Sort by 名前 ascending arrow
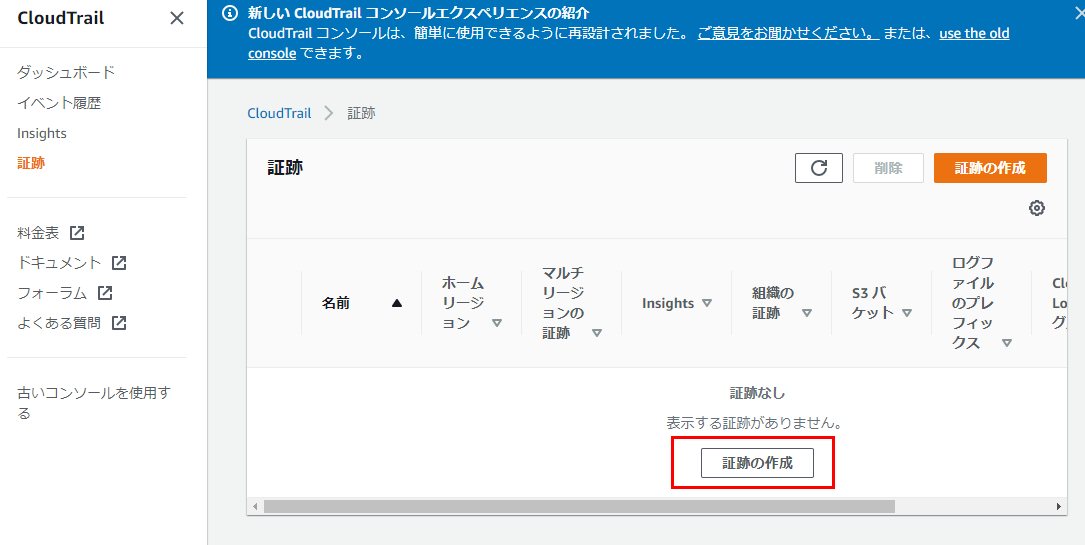This screenshot has width=1085, height=545. (396, 303)
